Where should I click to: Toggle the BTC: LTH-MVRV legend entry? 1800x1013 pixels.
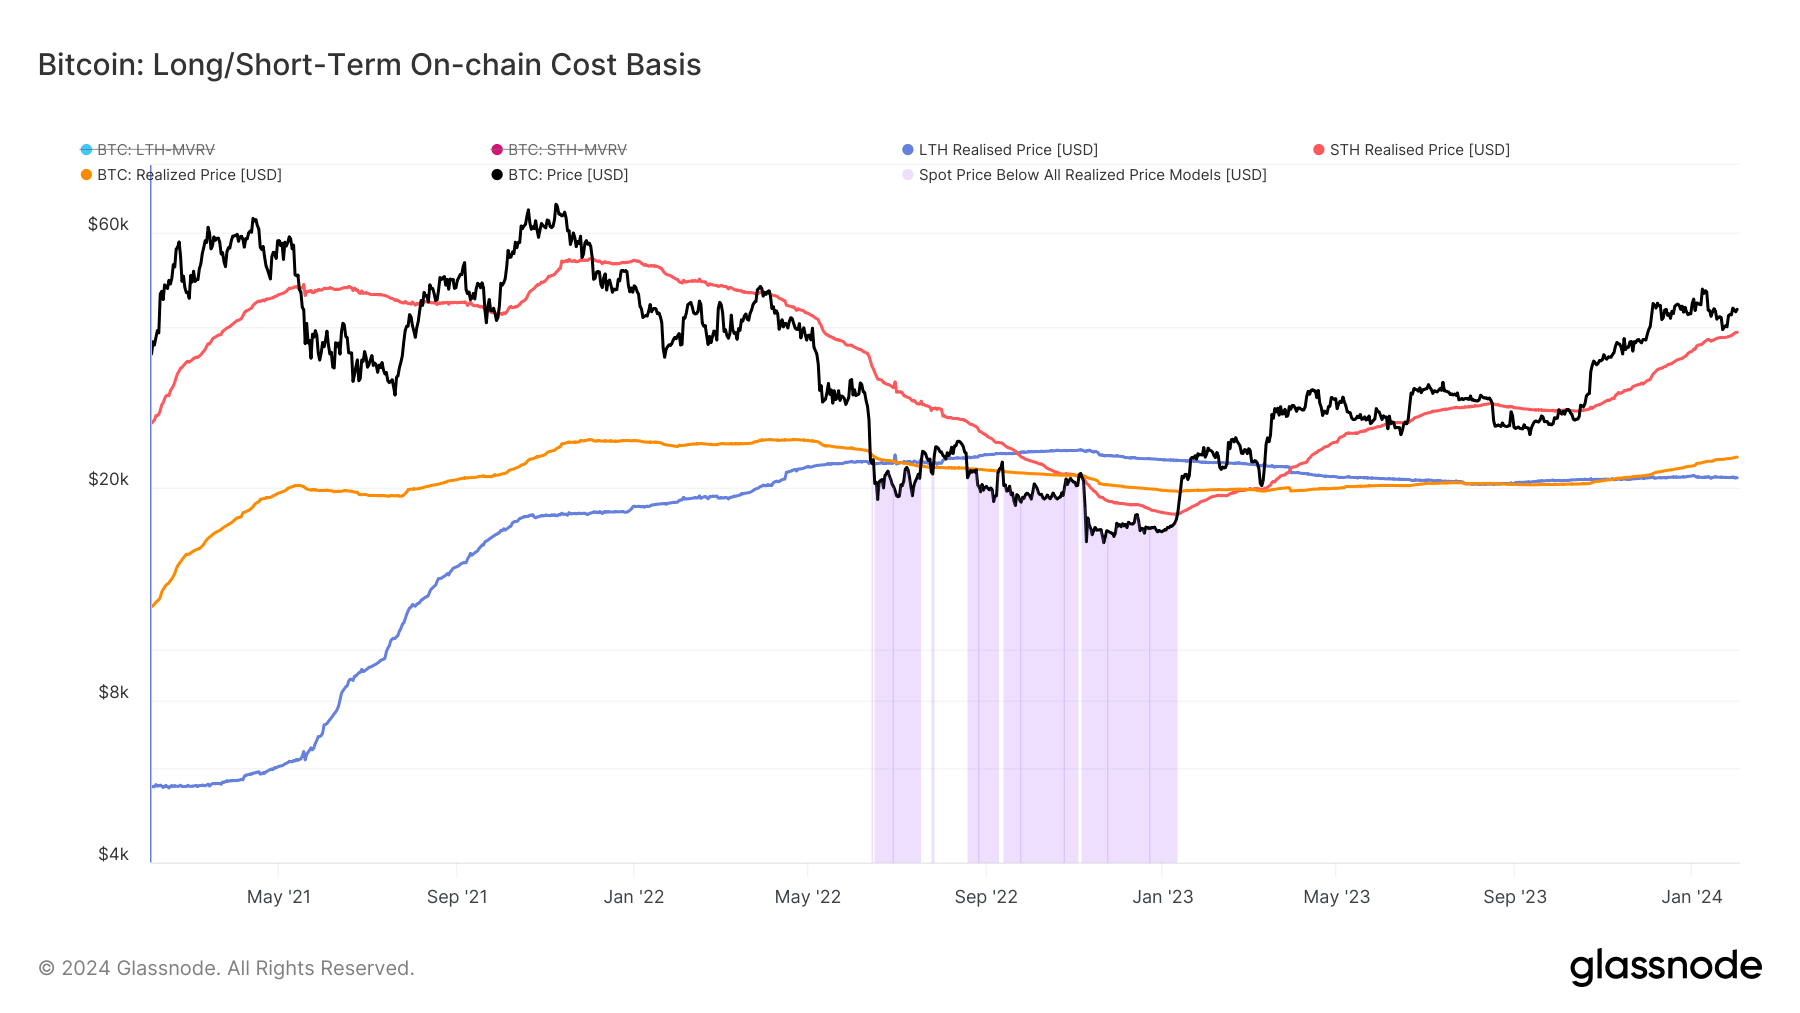(148, 150)
